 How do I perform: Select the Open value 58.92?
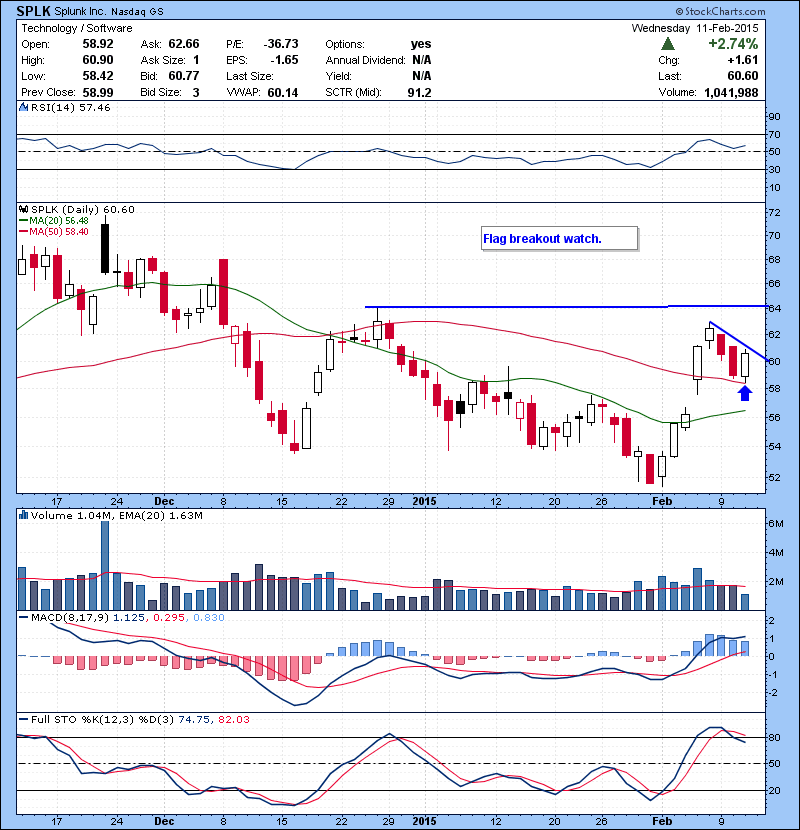tap(98, 44)
